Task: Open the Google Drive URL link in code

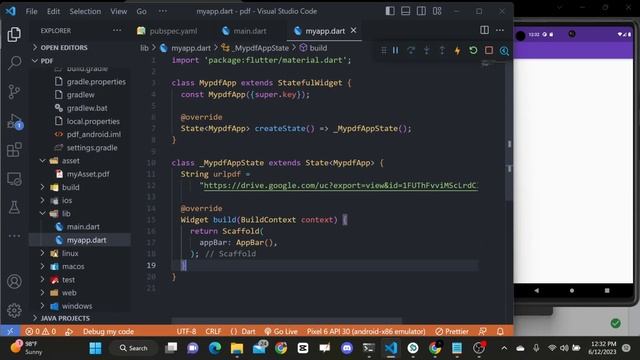Action: pyautogui.click(x=340, y=185)
